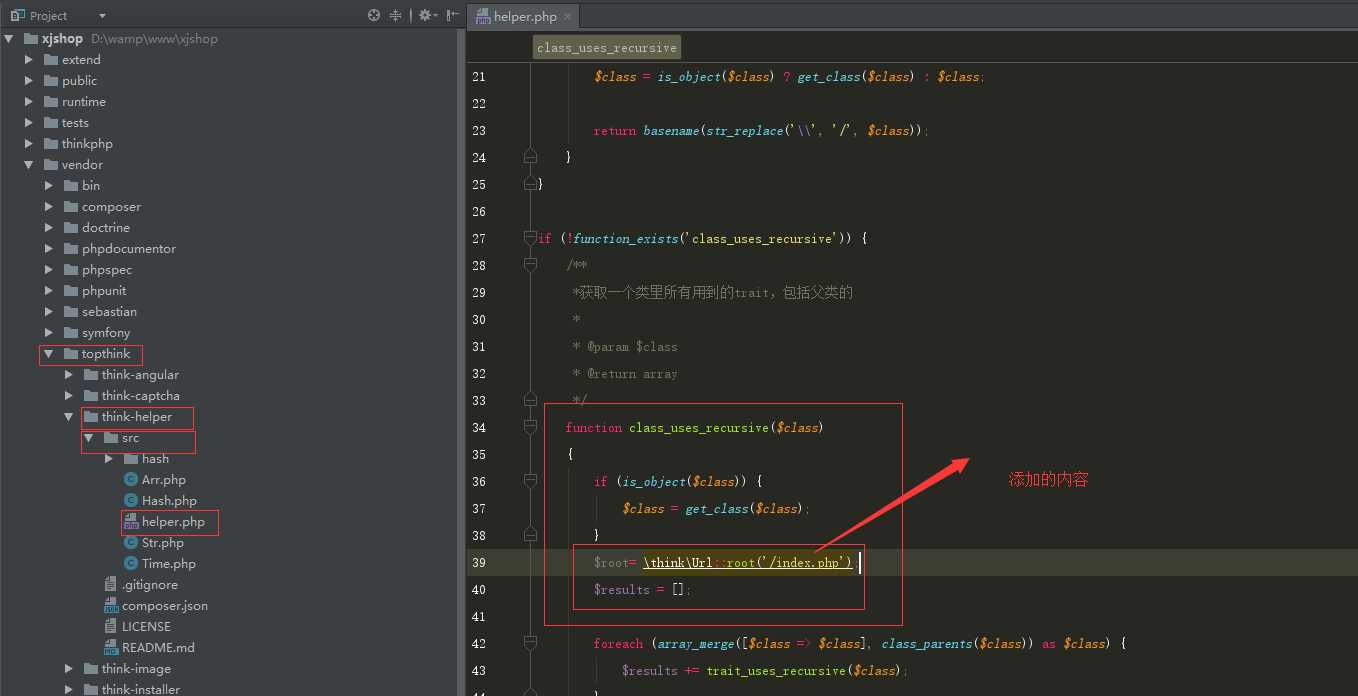The height and width of the screenshot is (696, 1358).
Task: Click the think-installer folder name
Action: 141,689
